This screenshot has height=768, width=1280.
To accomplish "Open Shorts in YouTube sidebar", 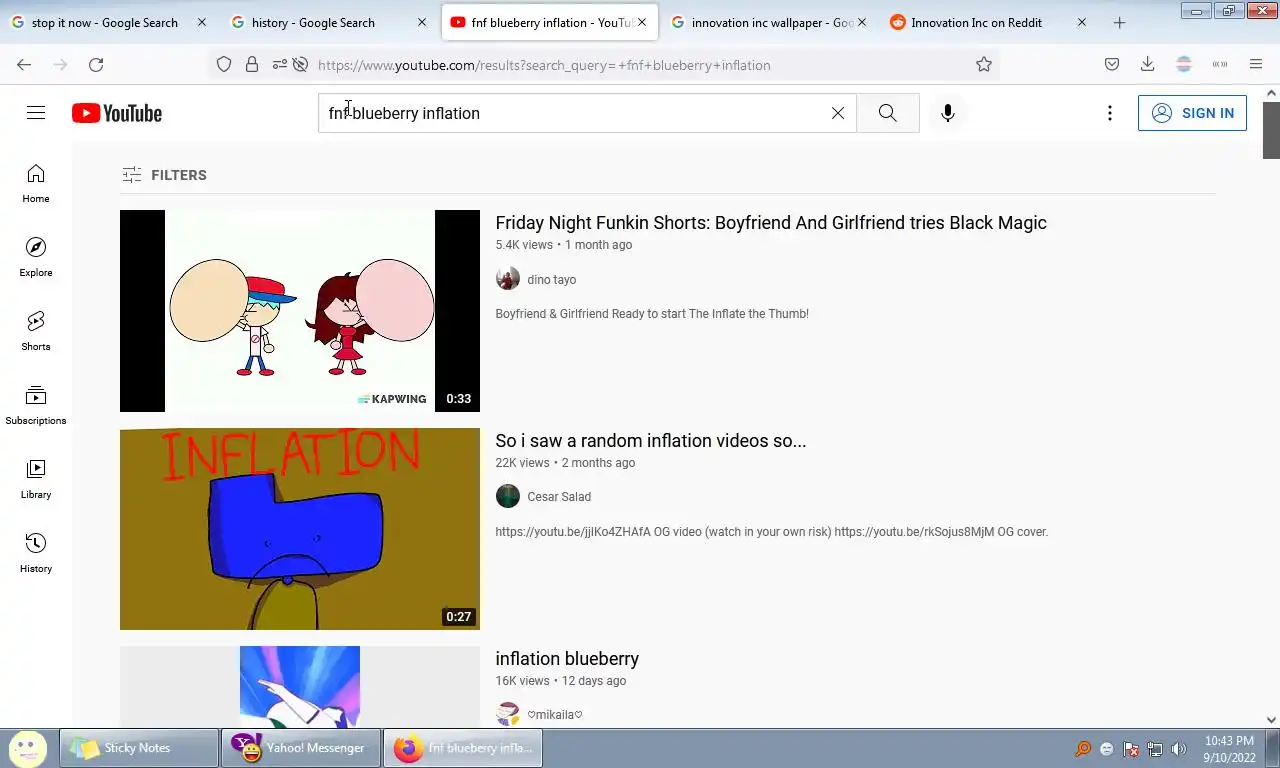I will [36, 332].
